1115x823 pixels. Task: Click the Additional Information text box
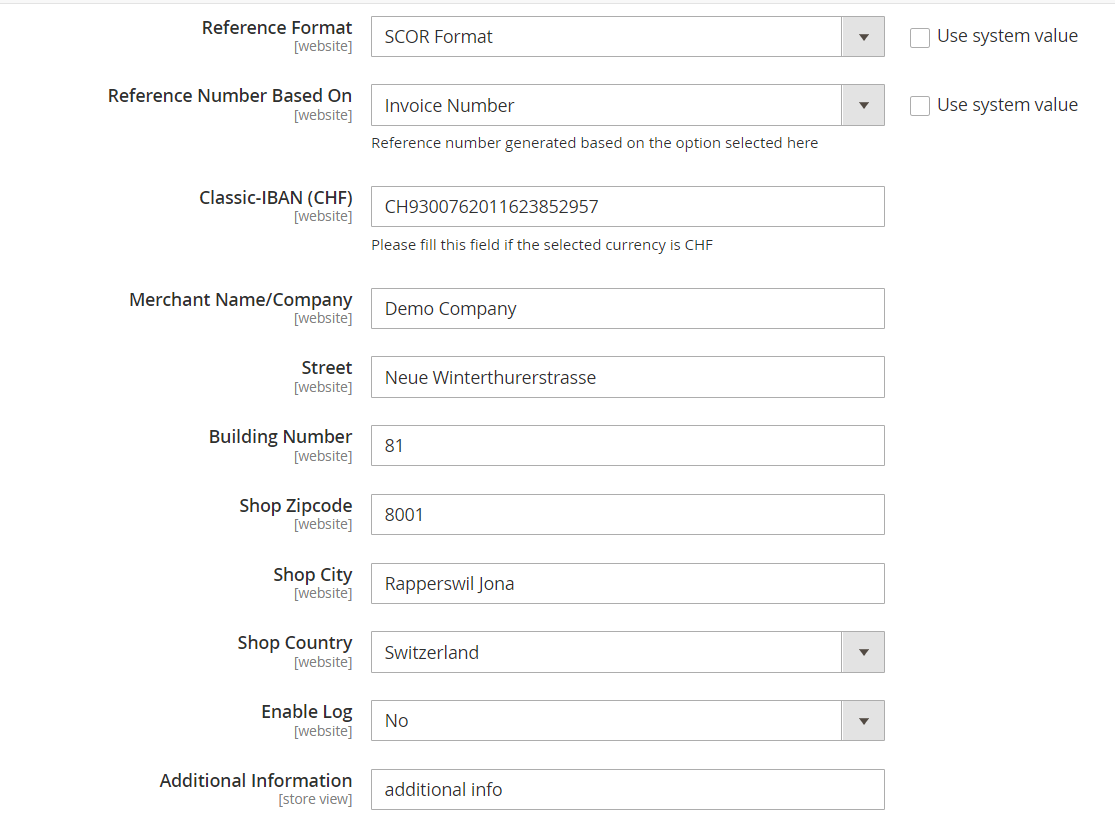[627, 789]
